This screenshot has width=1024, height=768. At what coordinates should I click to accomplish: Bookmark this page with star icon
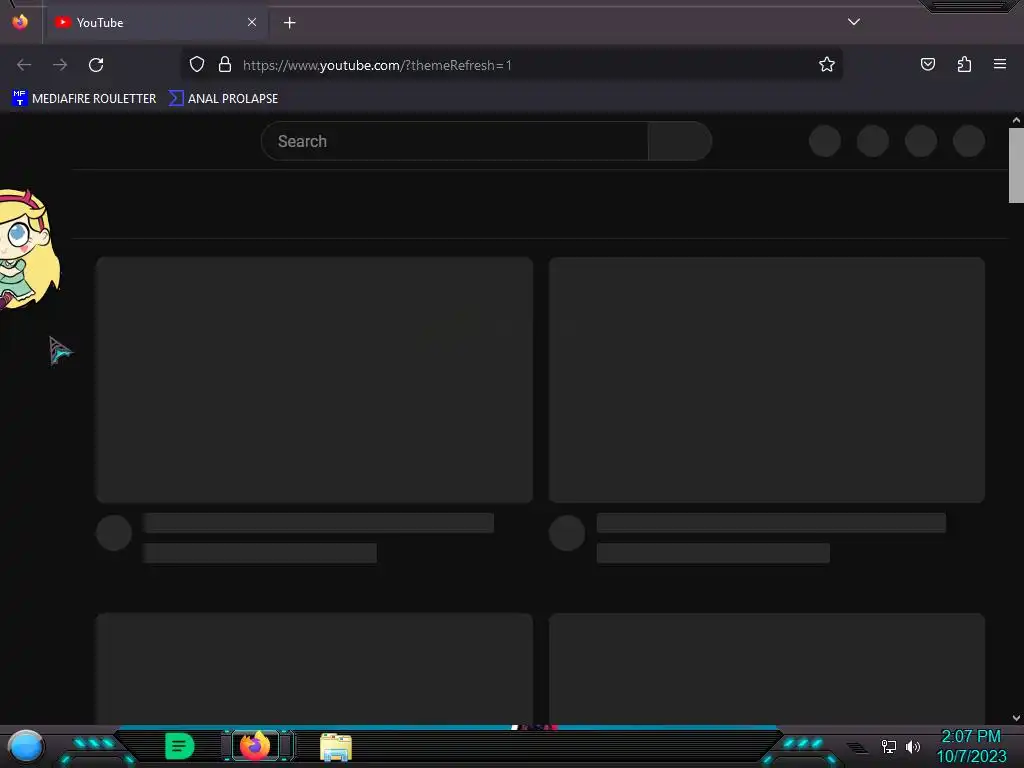coord(827,65)
